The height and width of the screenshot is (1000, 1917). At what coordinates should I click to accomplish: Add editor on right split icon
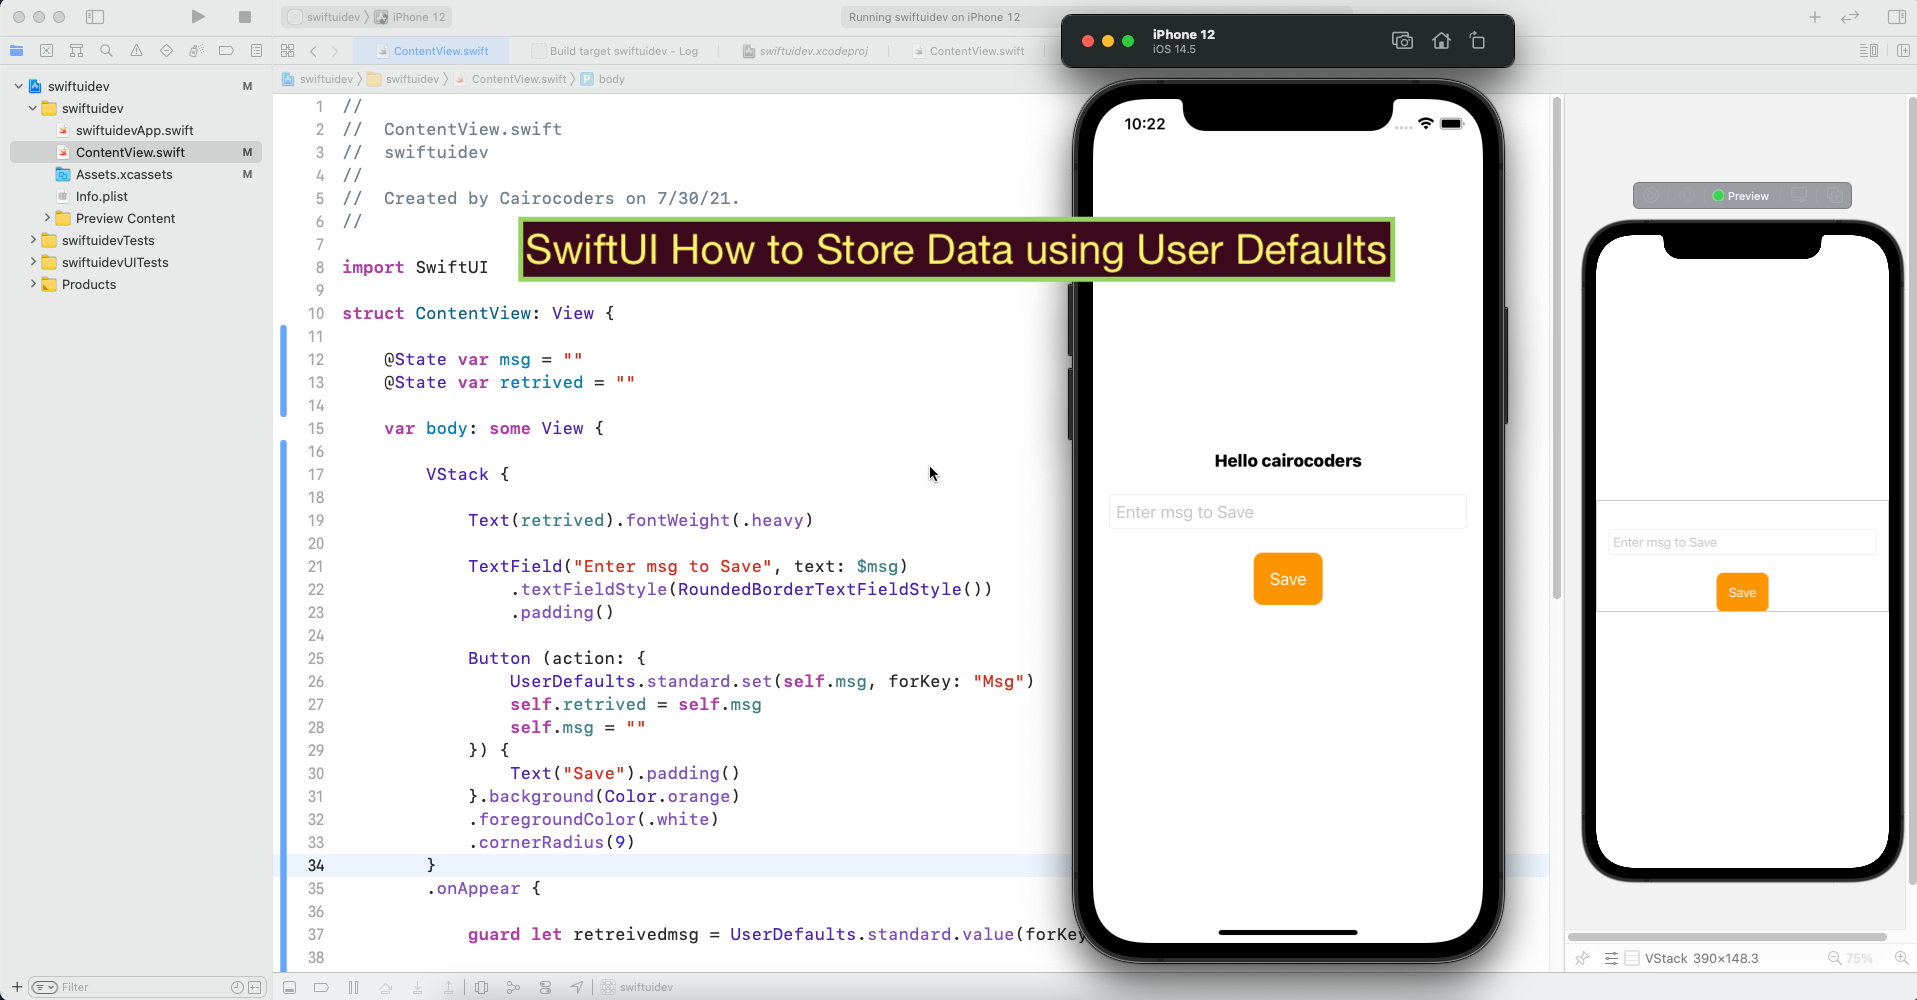(1902, 51)
